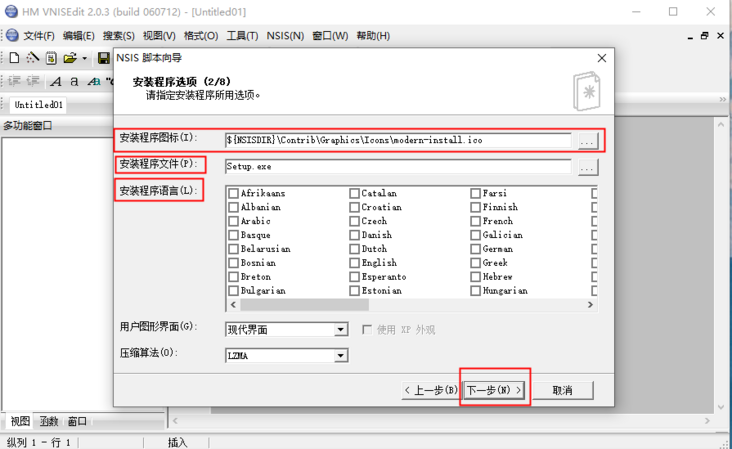
Task: Launch the script wizard wand icon
Action: click(32, 58)
